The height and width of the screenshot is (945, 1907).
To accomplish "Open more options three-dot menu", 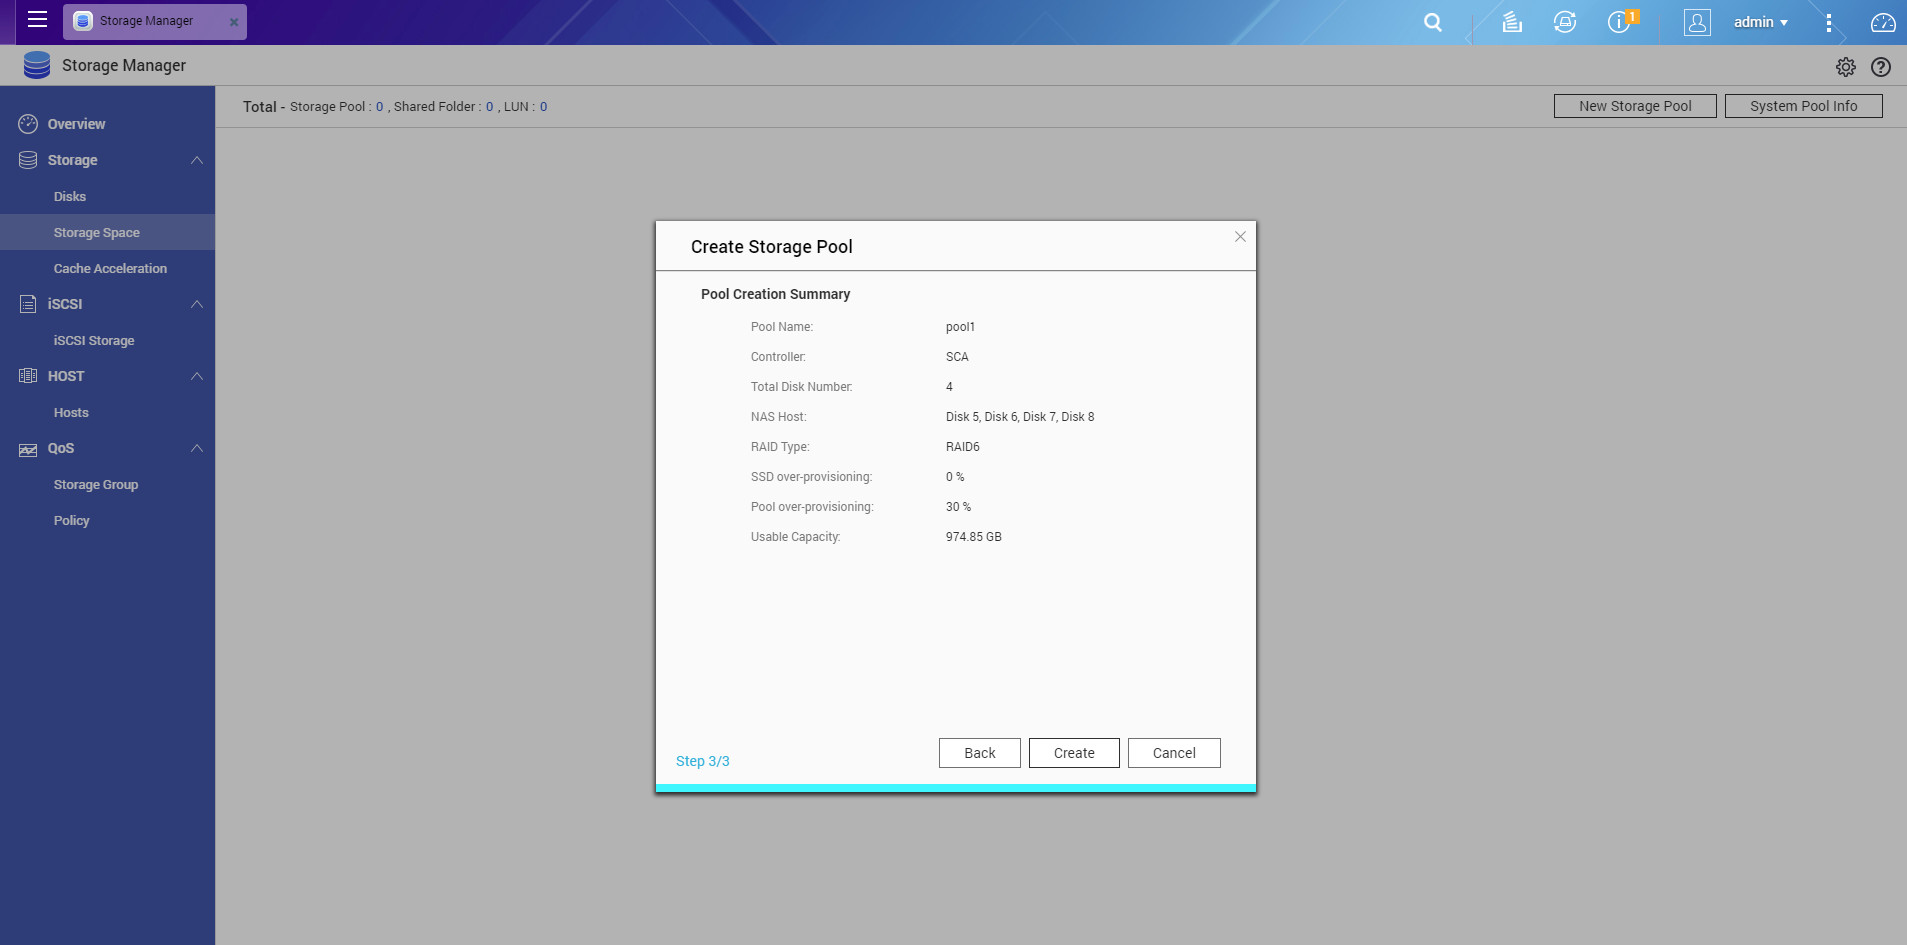I will pos(1828,22).
